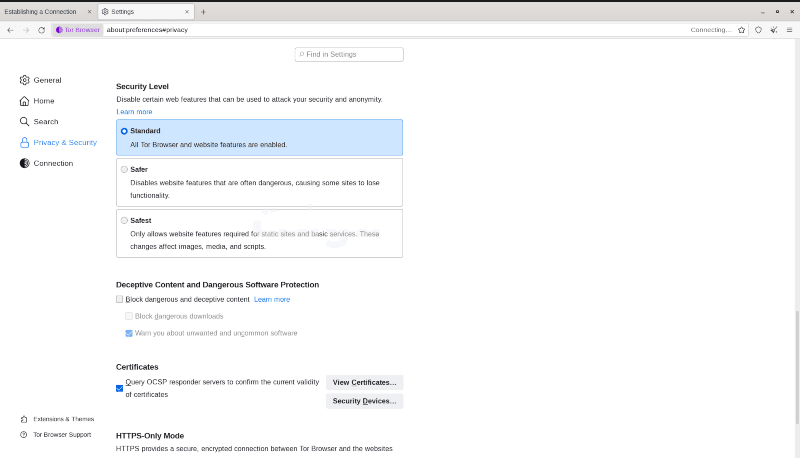800x458 pixels.
Task: Open Learn more for deceptive content
Action: tap(272, 299)
